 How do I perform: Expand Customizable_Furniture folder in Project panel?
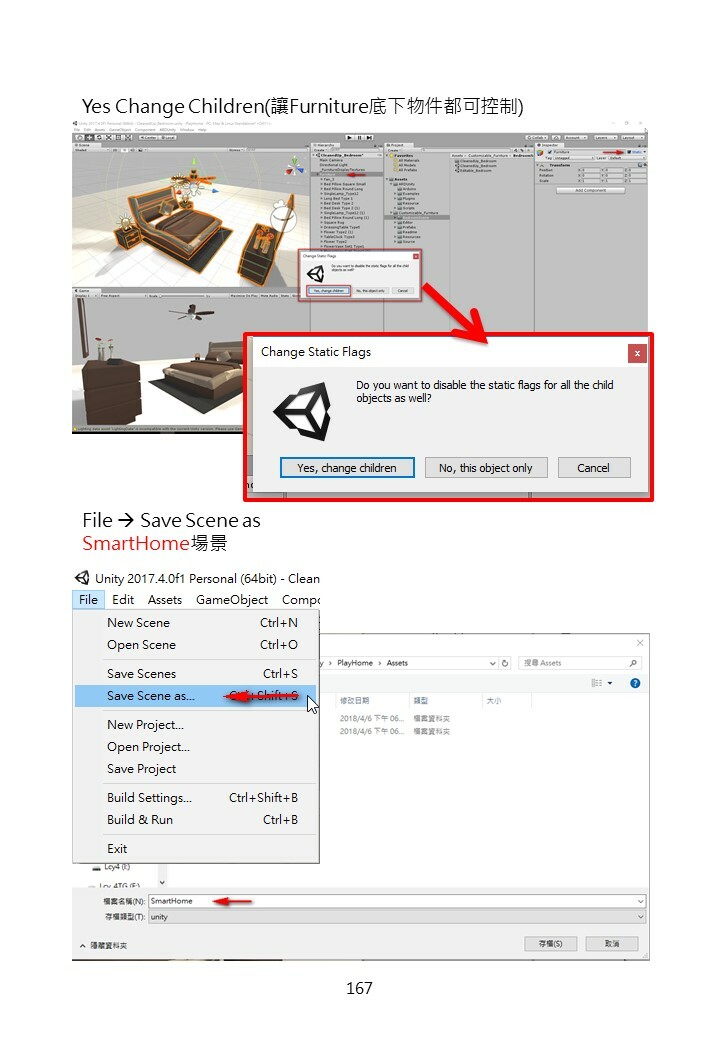[391, 212]
